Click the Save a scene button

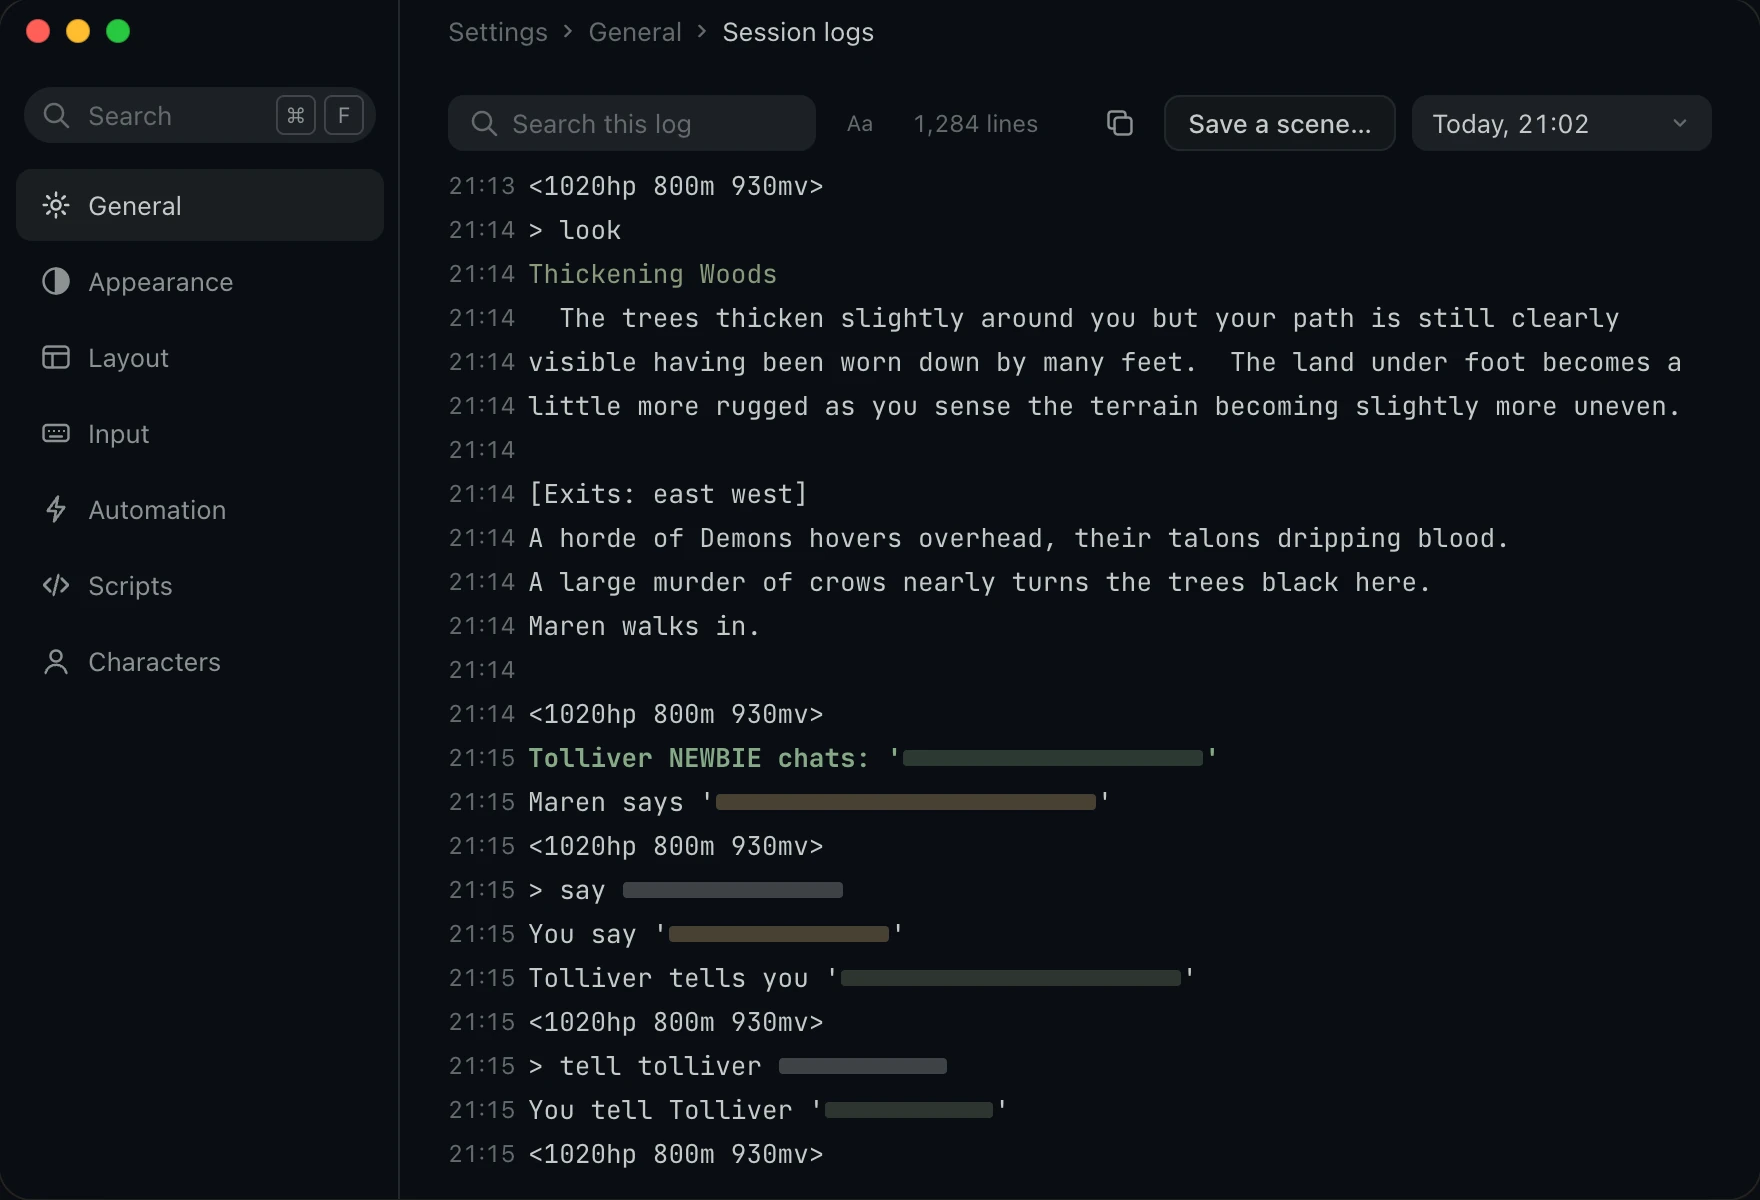point(1280,123)
